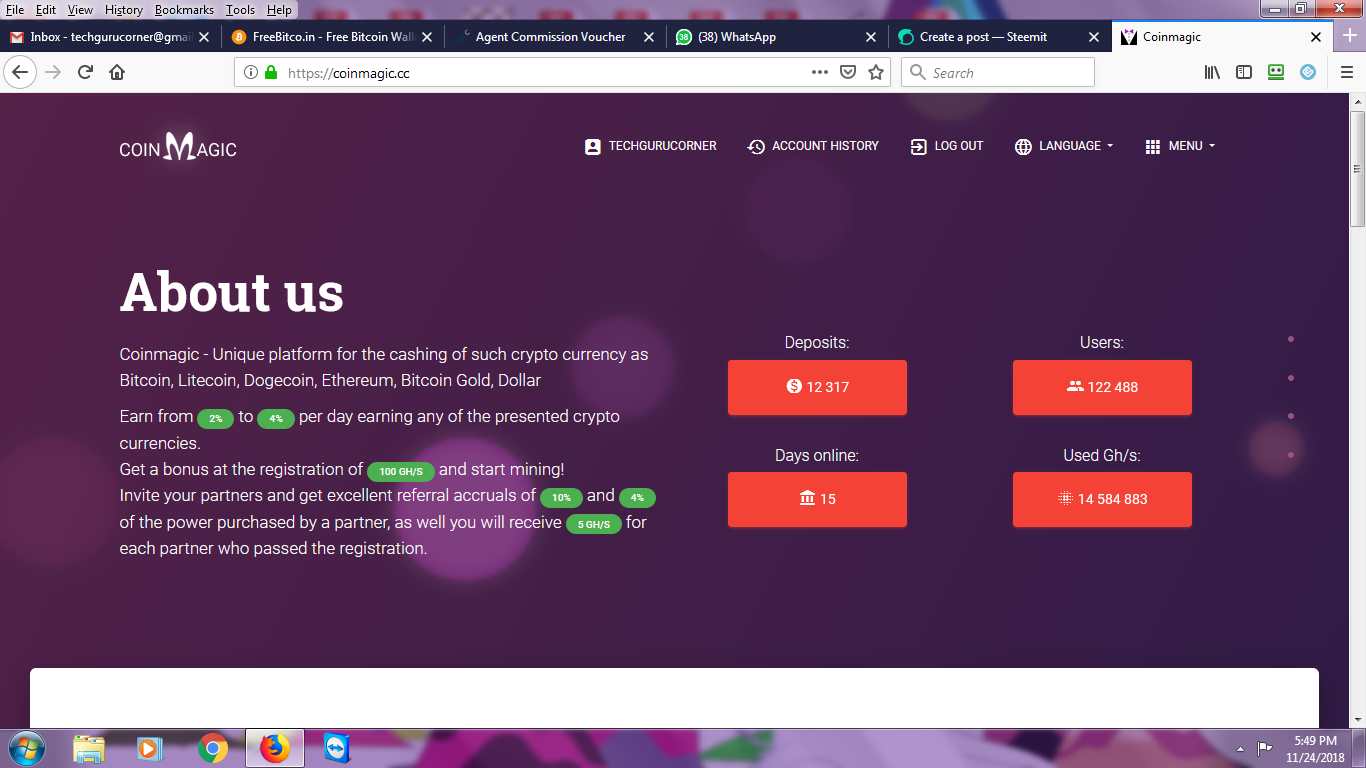
Task: Close the Coinmagic tab
Action: coord(1316,37)
